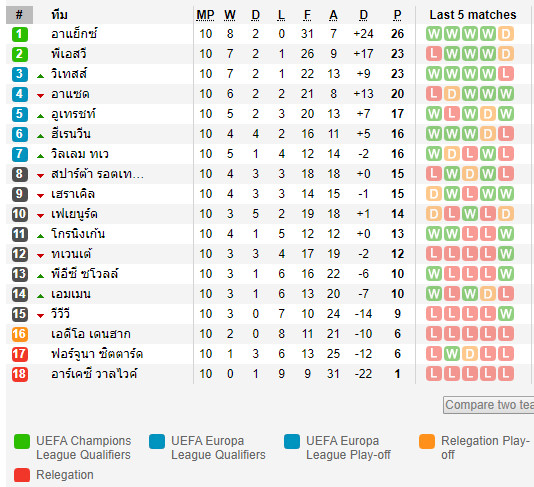Open the อาแย็กซ์ team link
The width and height of the screenshot is (534, 487).
74,34
